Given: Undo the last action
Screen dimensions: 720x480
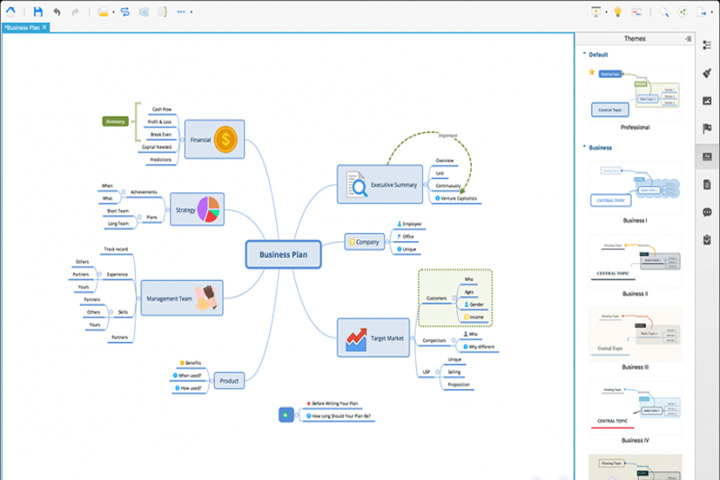Looking at the screenshot, I should (x=57, y=11).
